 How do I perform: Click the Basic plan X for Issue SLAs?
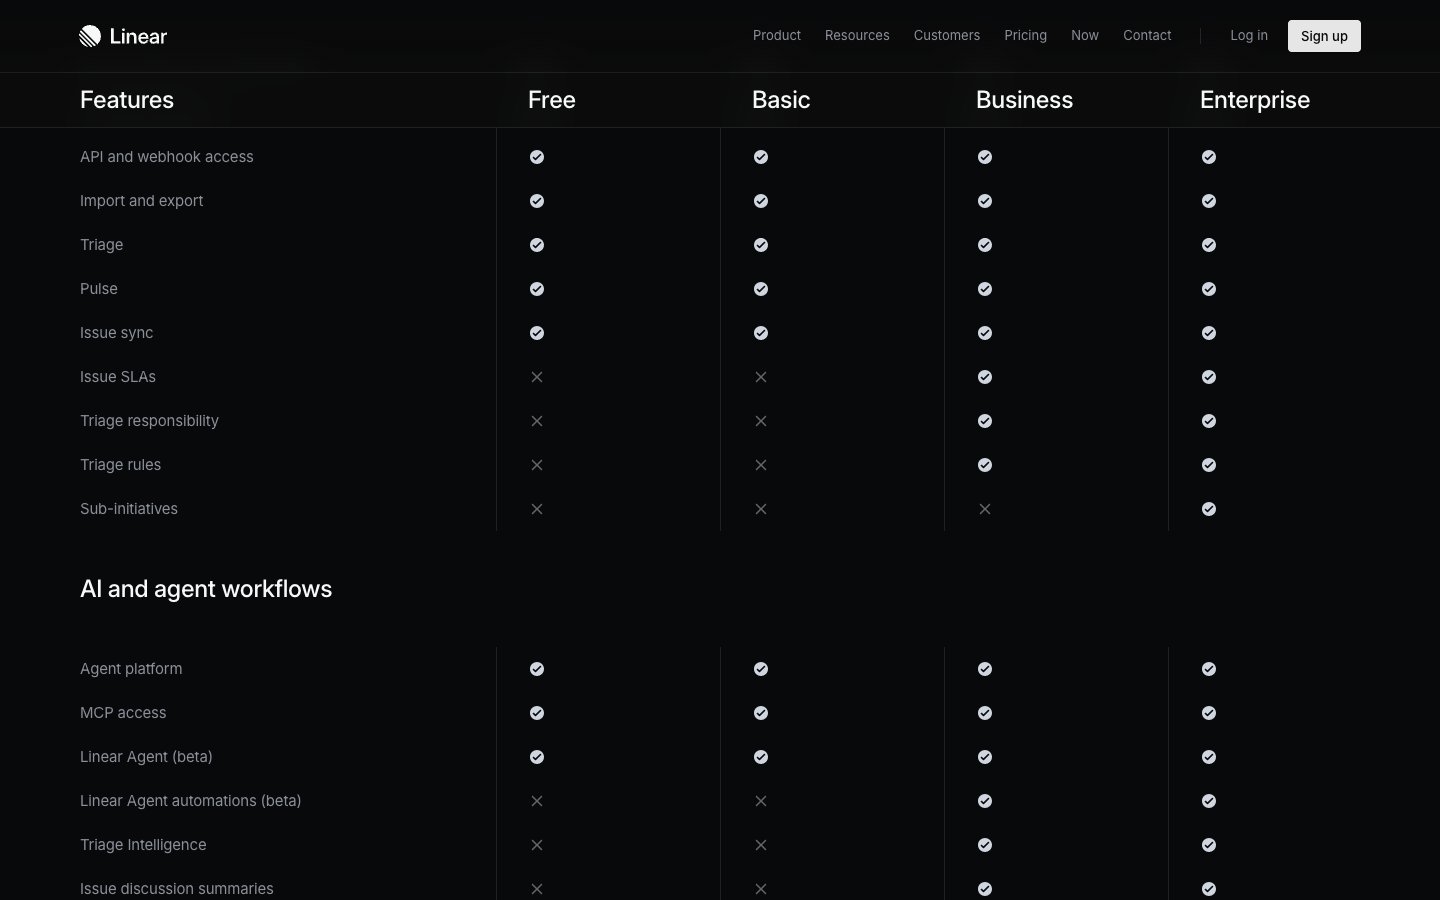(761, 377)
